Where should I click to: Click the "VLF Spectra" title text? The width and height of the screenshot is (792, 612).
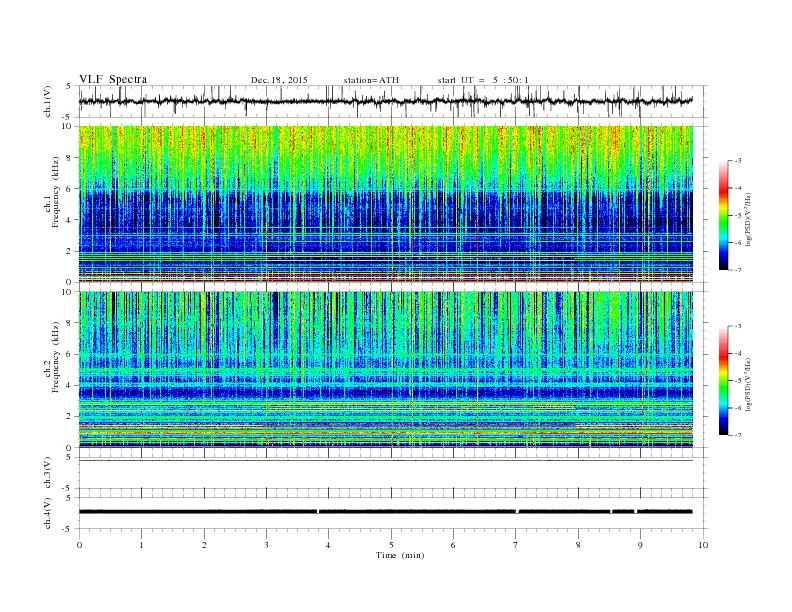click(x=113, y=79)
